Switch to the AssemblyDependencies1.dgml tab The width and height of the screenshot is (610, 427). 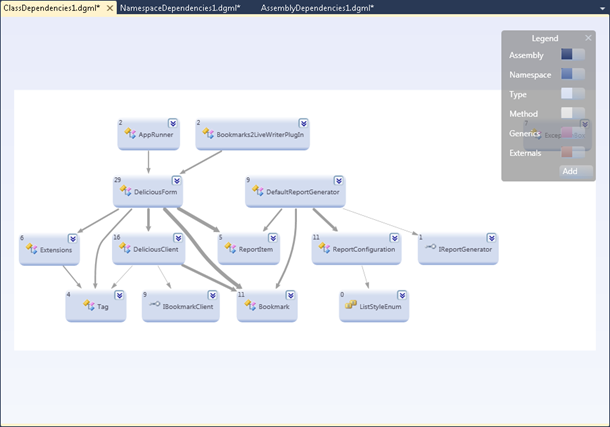(316, 7)
